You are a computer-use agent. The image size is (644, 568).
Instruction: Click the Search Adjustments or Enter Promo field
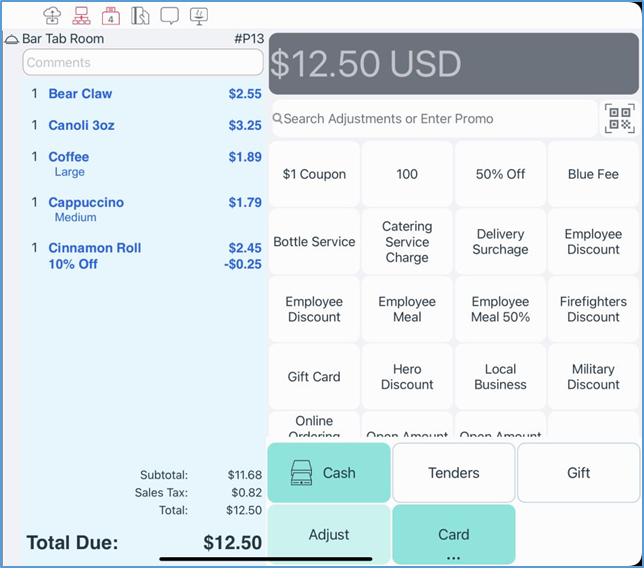(x=433, y=119)
